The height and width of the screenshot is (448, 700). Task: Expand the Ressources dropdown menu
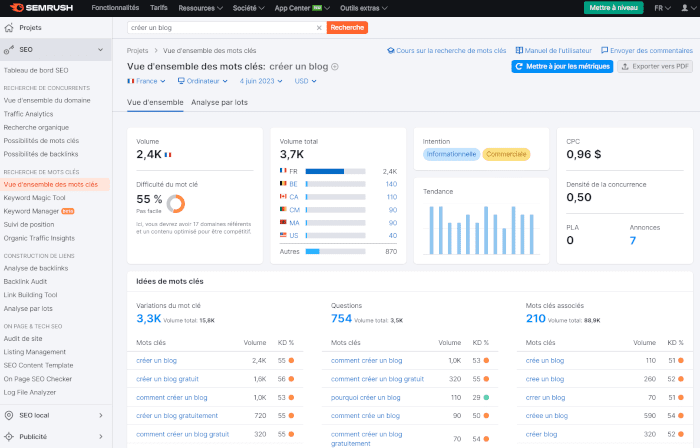(x=200, y=8)
